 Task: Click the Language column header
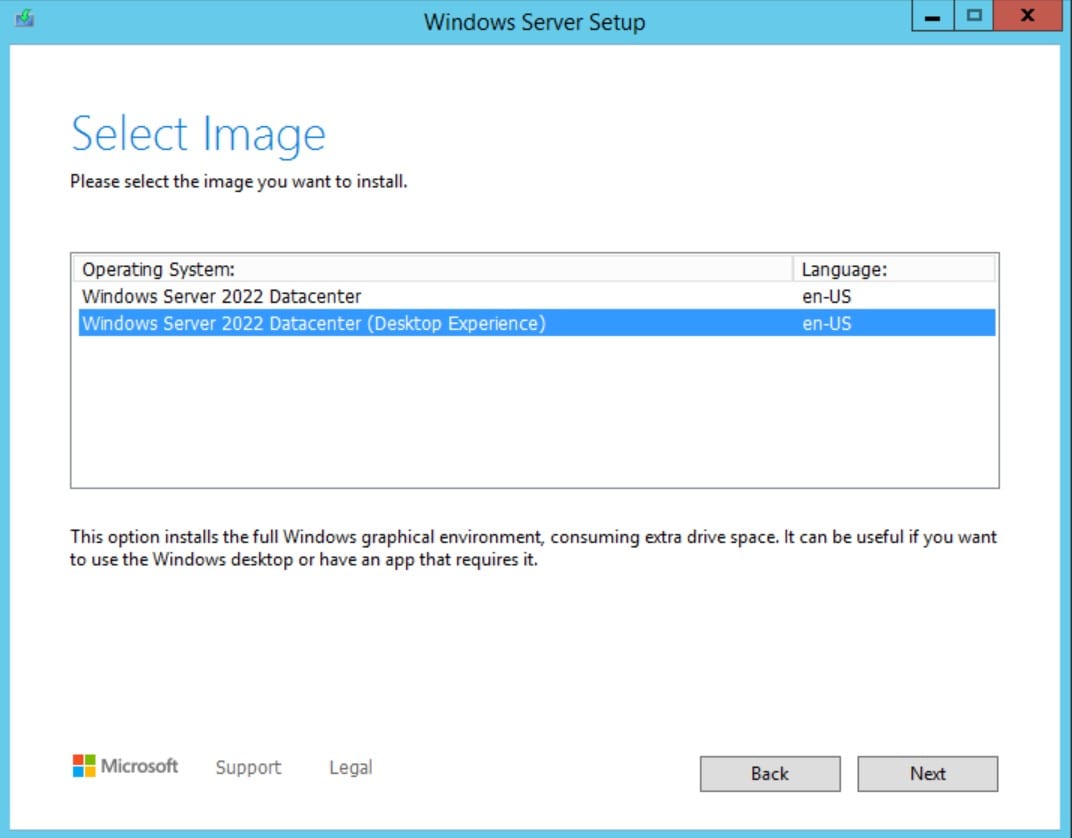tap(894, 269)
